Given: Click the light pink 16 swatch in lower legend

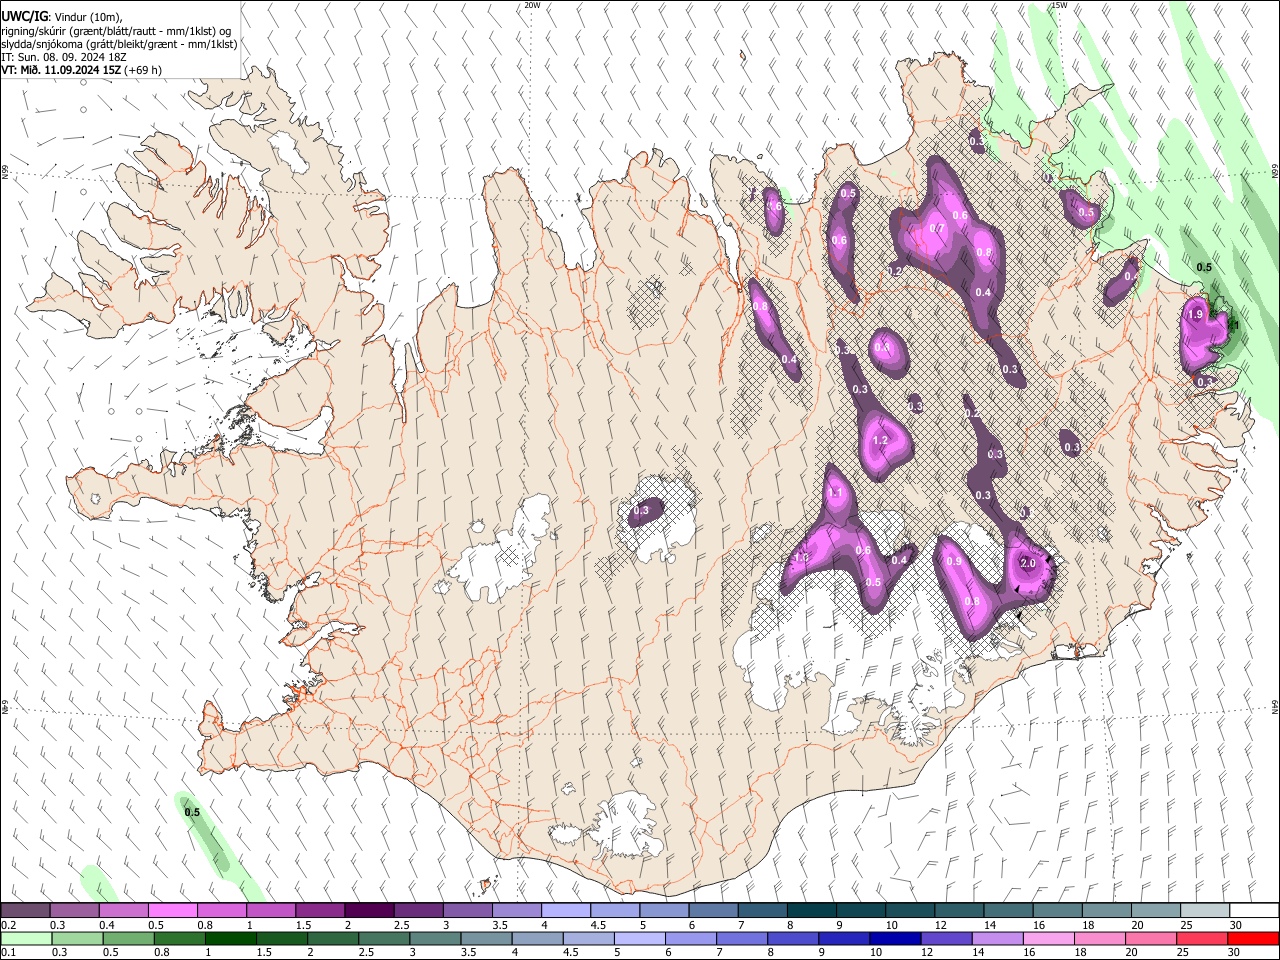Looking at the screenshot, I should pyautogui.click(x=1048, y=939).
